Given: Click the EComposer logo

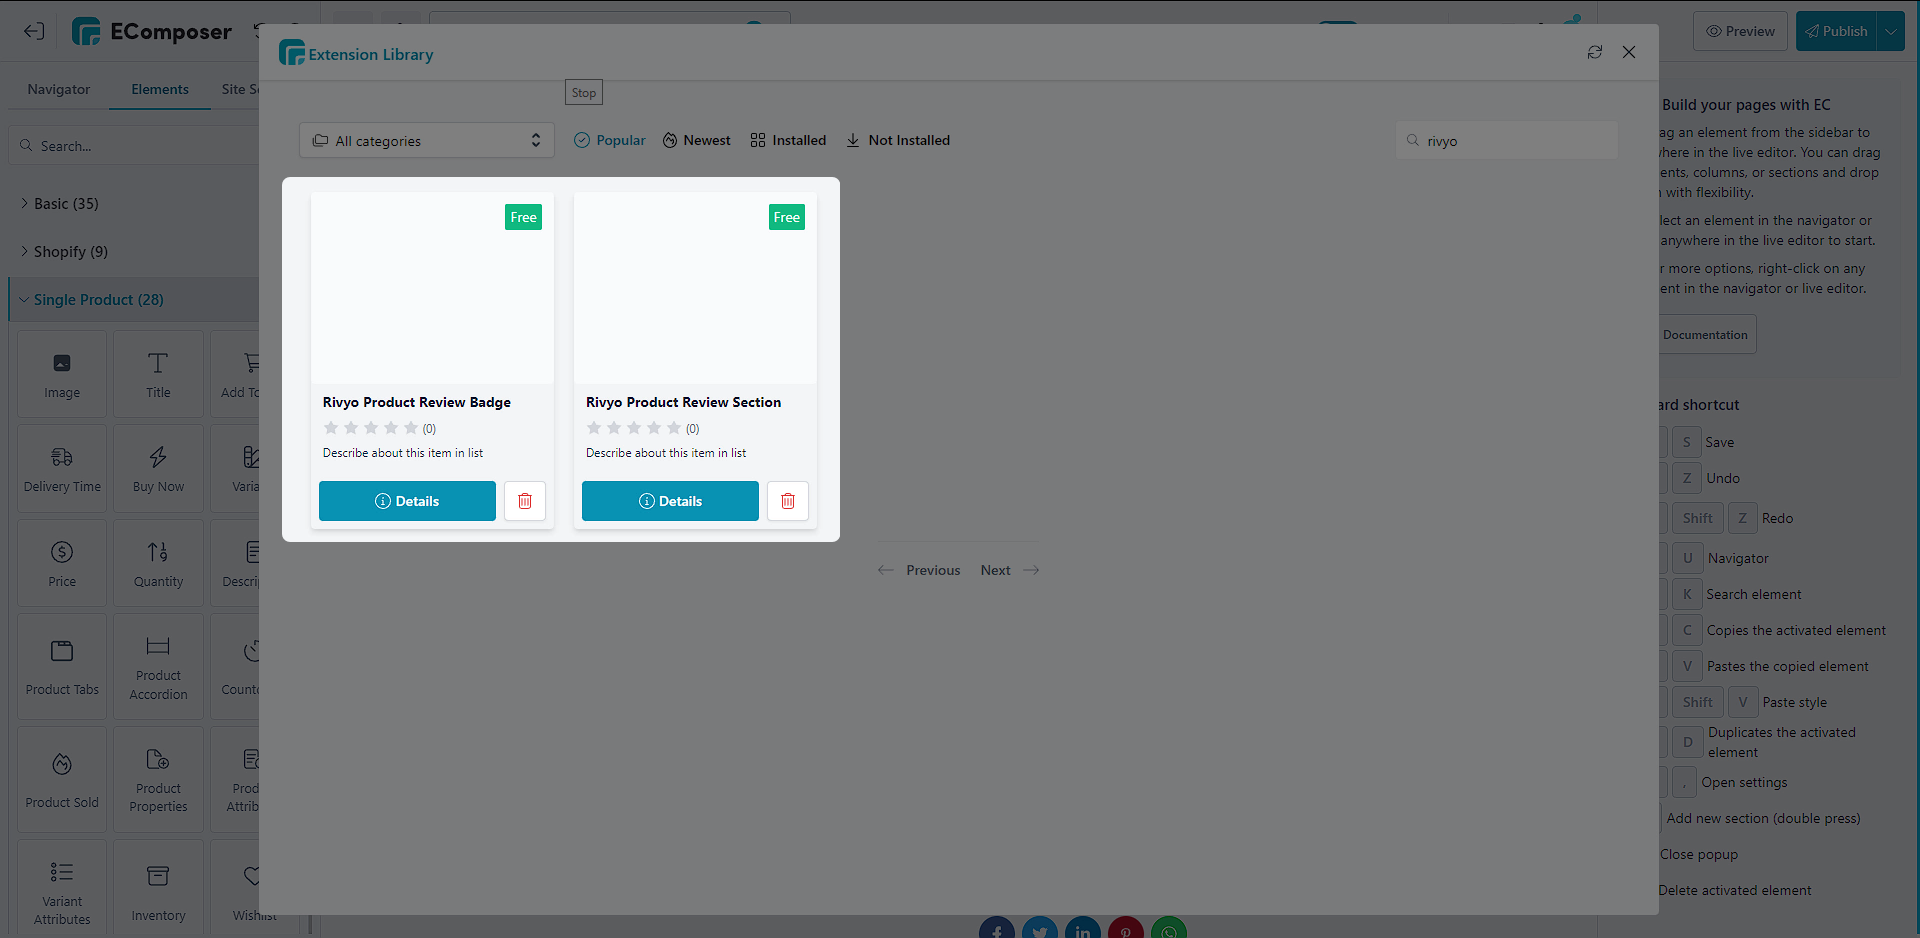Looking at the screenshot, I should point(152,32).
